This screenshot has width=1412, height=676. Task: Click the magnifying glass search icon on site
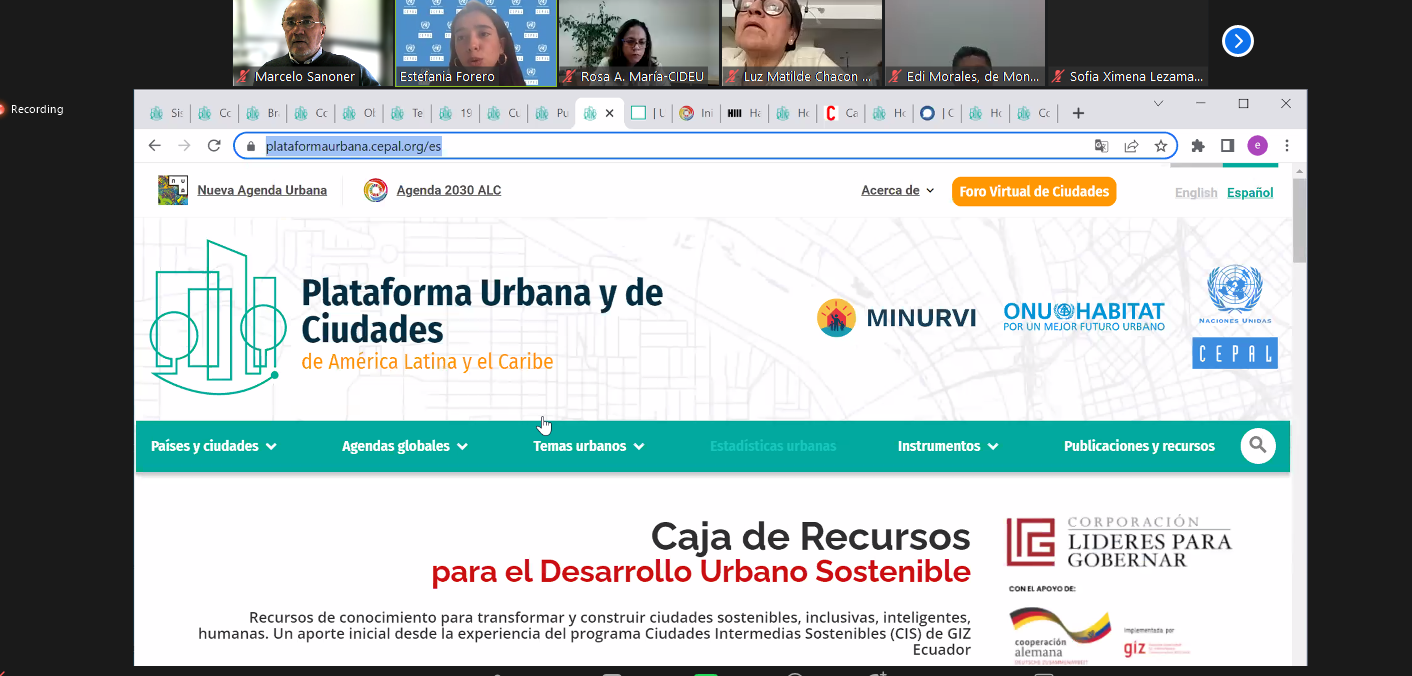point(1258,446)
